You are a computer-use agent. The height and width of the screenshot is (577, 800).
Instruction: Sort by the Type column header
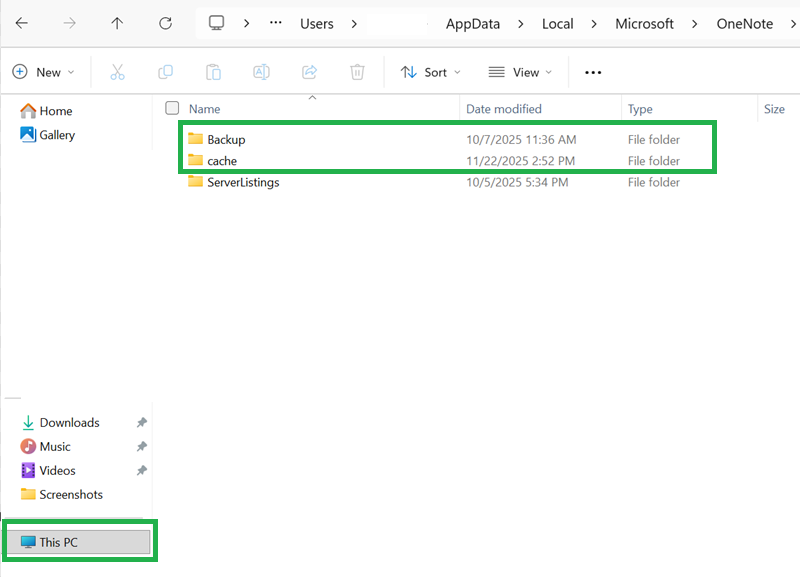[640, 109]
